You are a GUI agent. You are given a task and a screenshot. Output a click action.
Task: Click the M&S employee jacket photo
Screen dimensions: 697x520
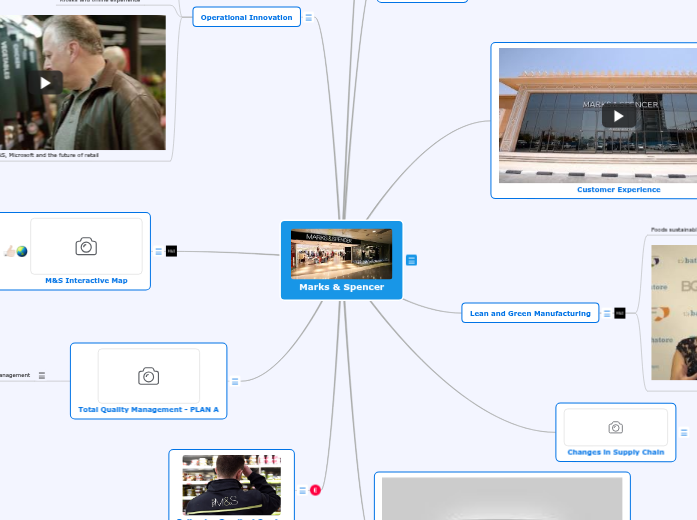point(232,485)
